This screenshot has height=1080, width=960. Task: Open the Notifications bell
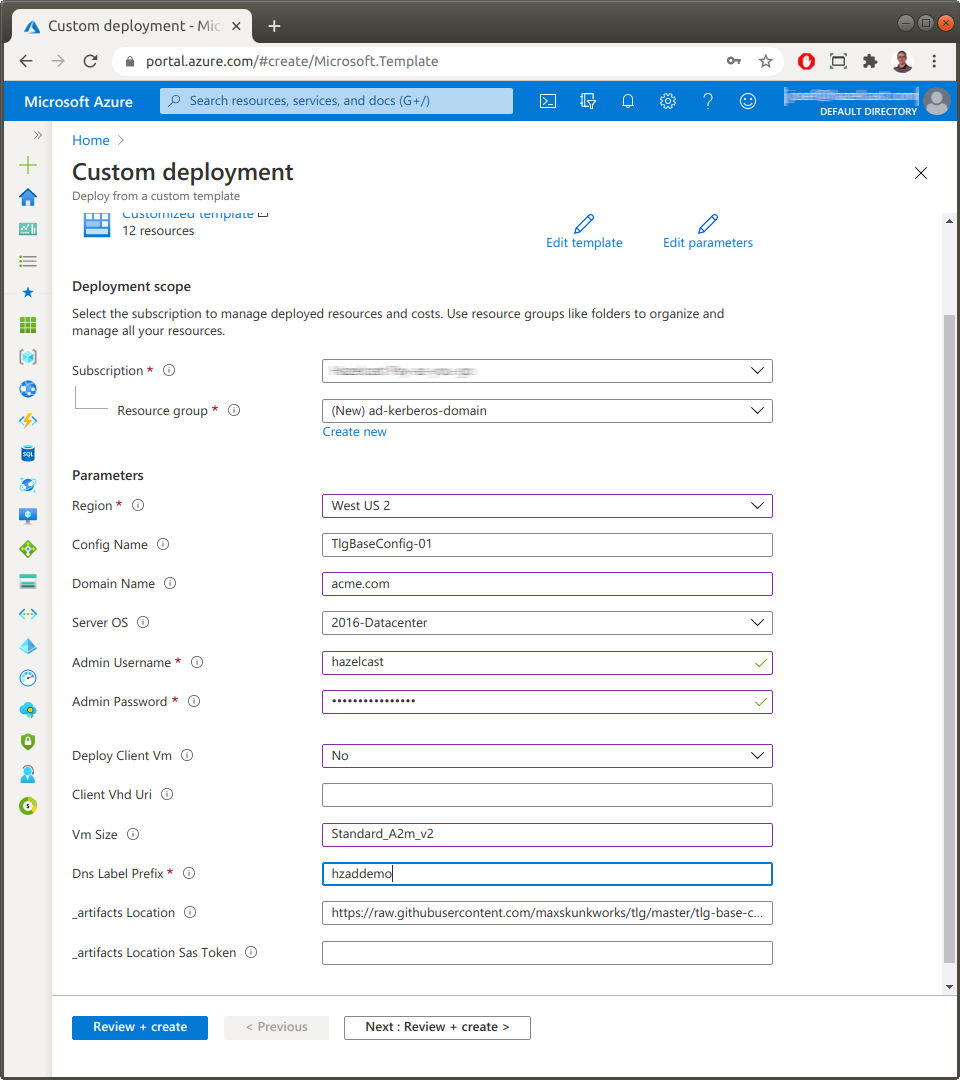click(x=627, y=101)
